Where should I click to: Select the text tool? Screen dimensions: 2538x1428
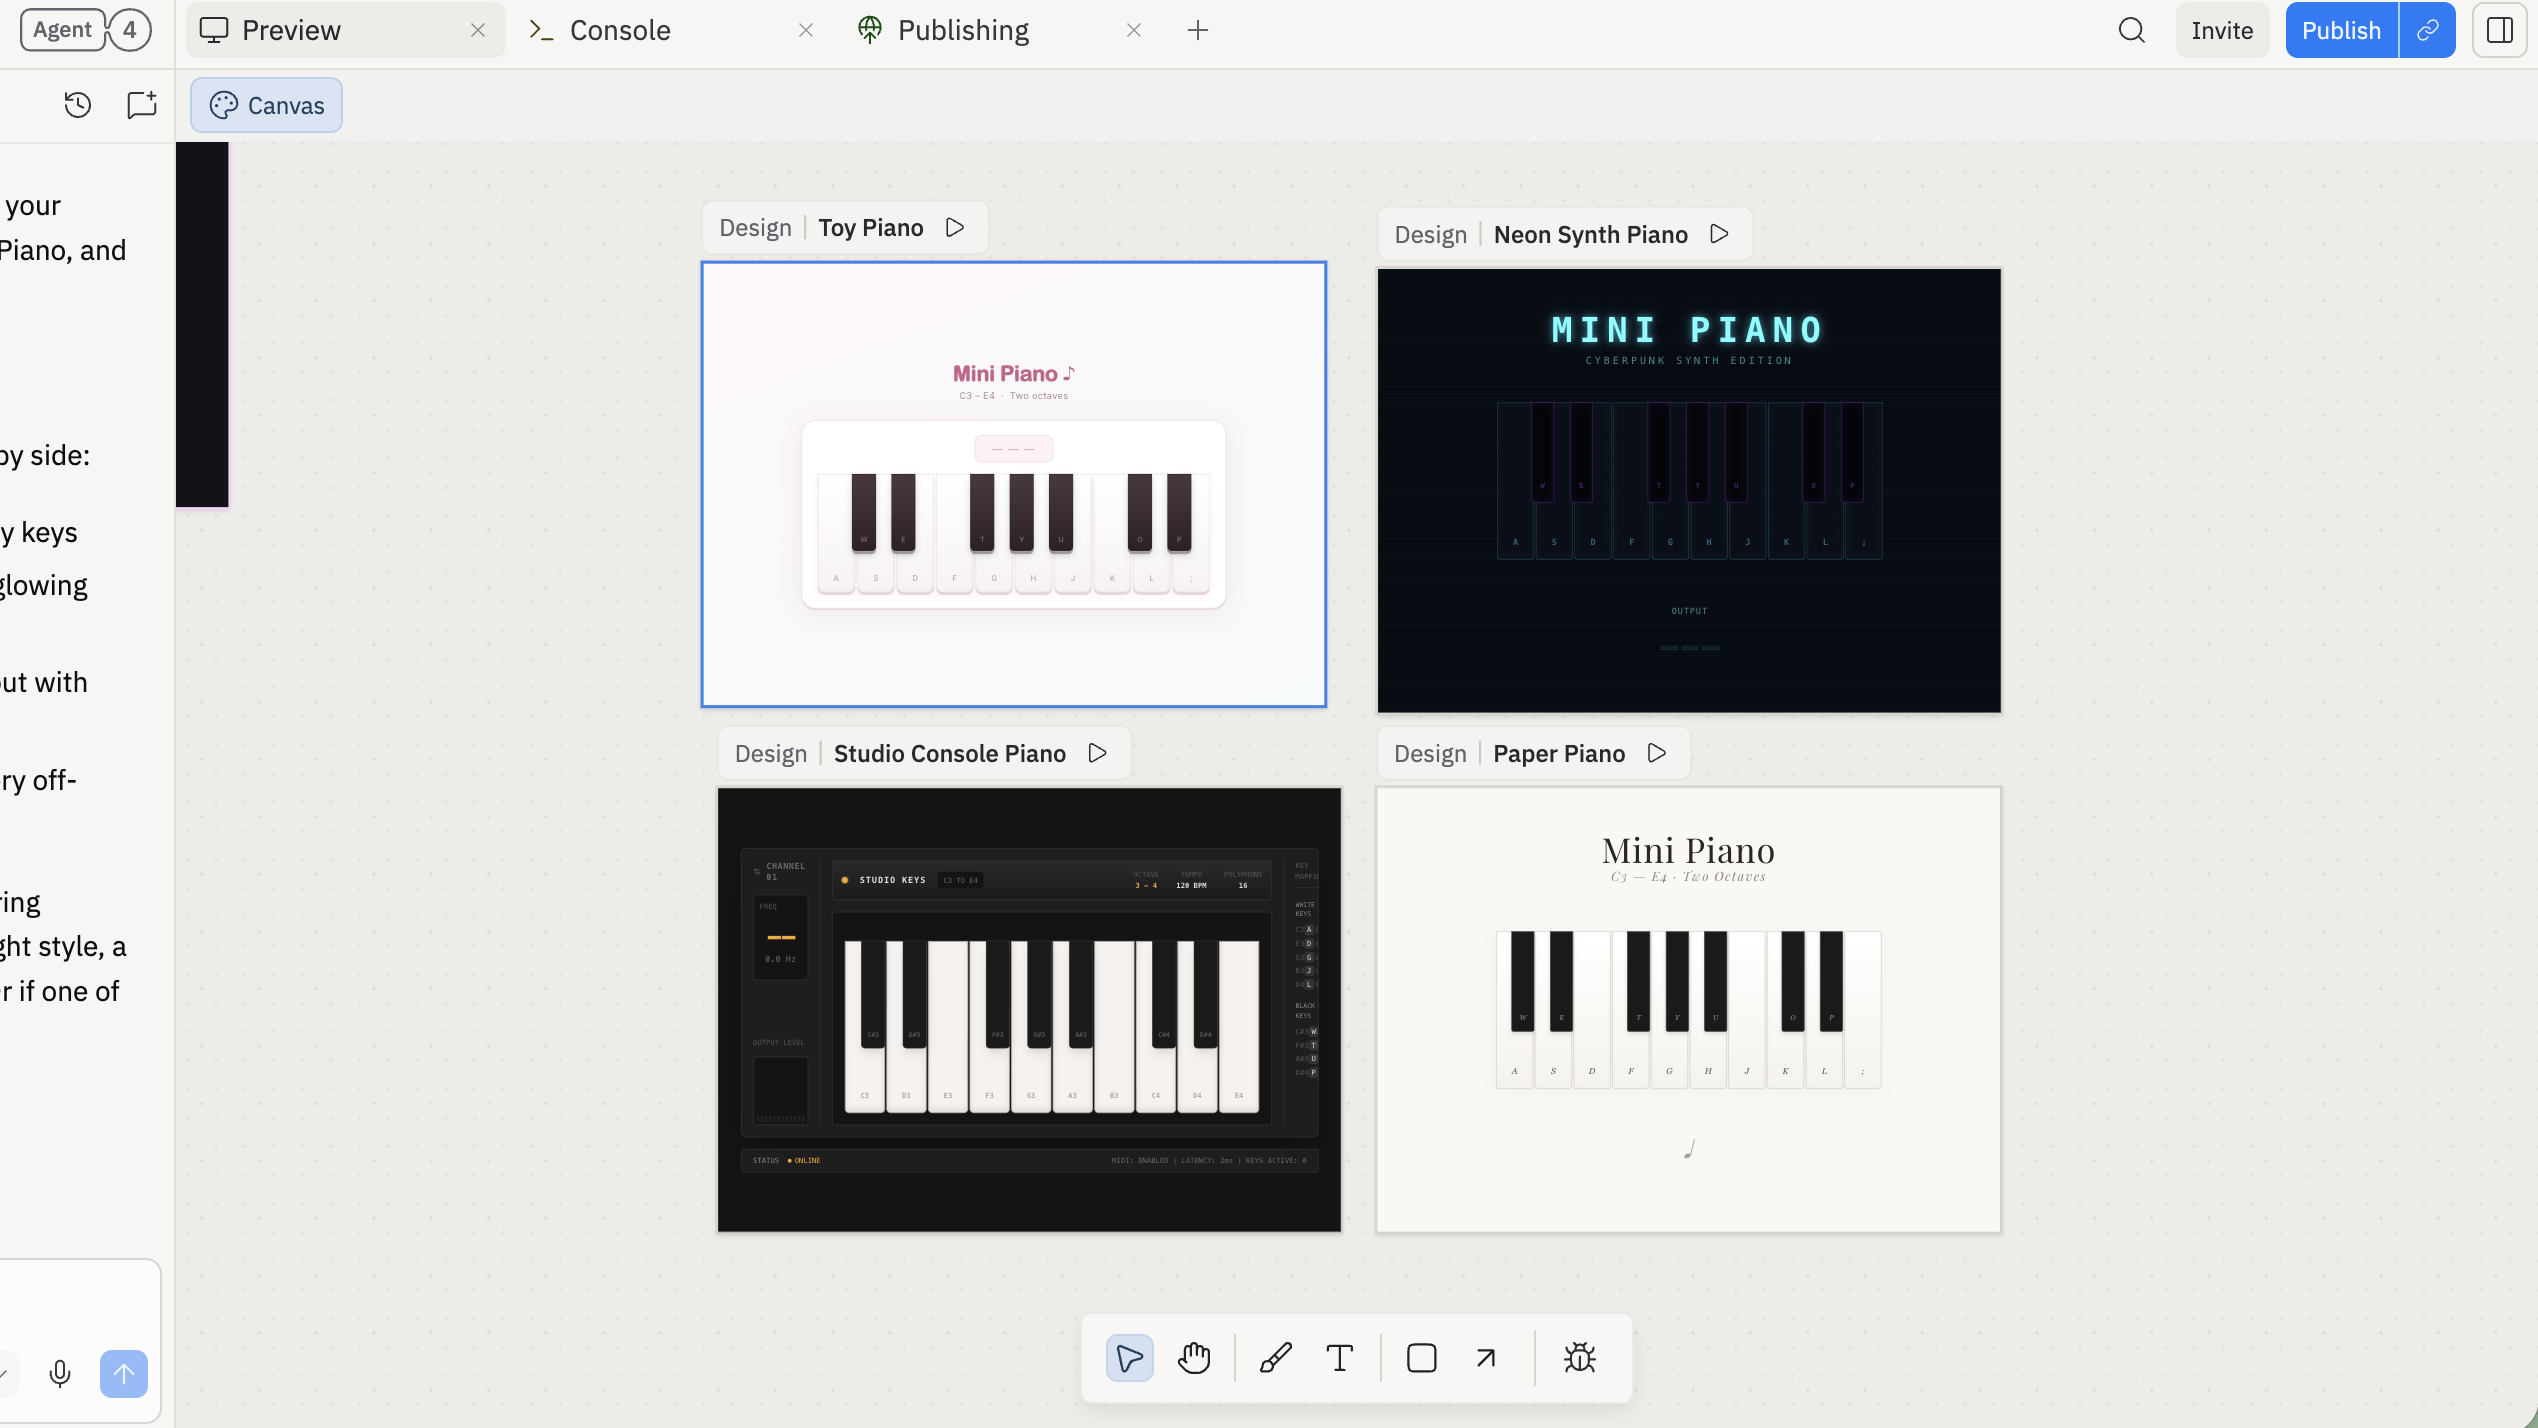coord(1340,1358)
